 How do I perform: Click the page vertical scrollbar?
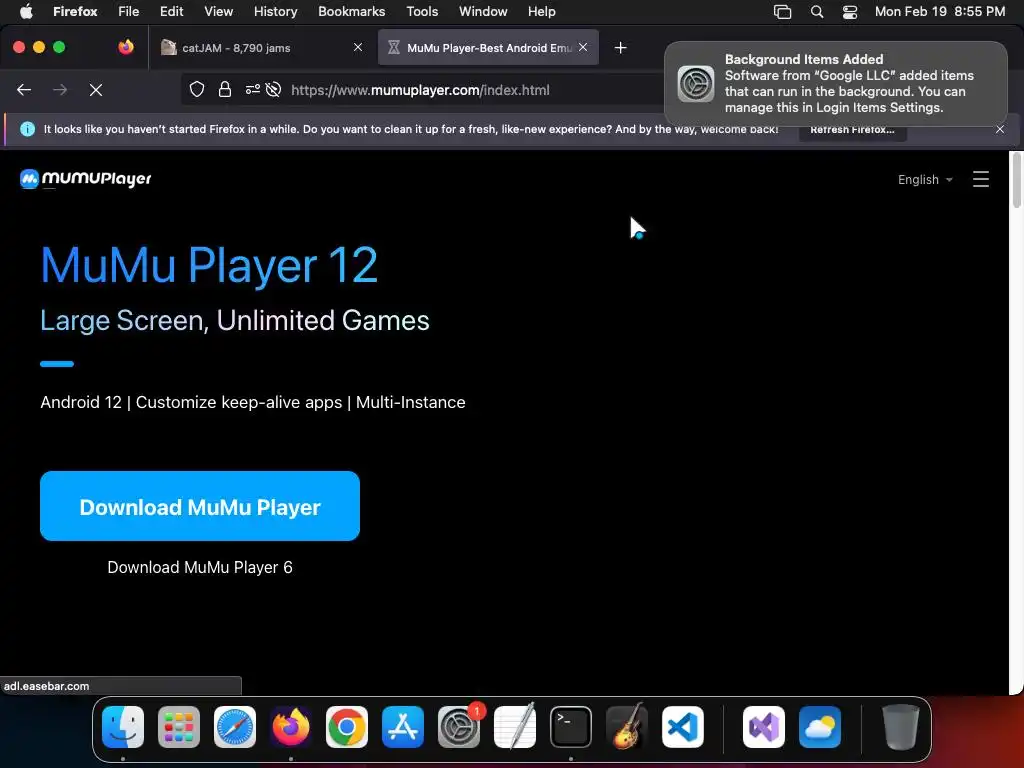pyautogui.click(x=1016, y=180)
